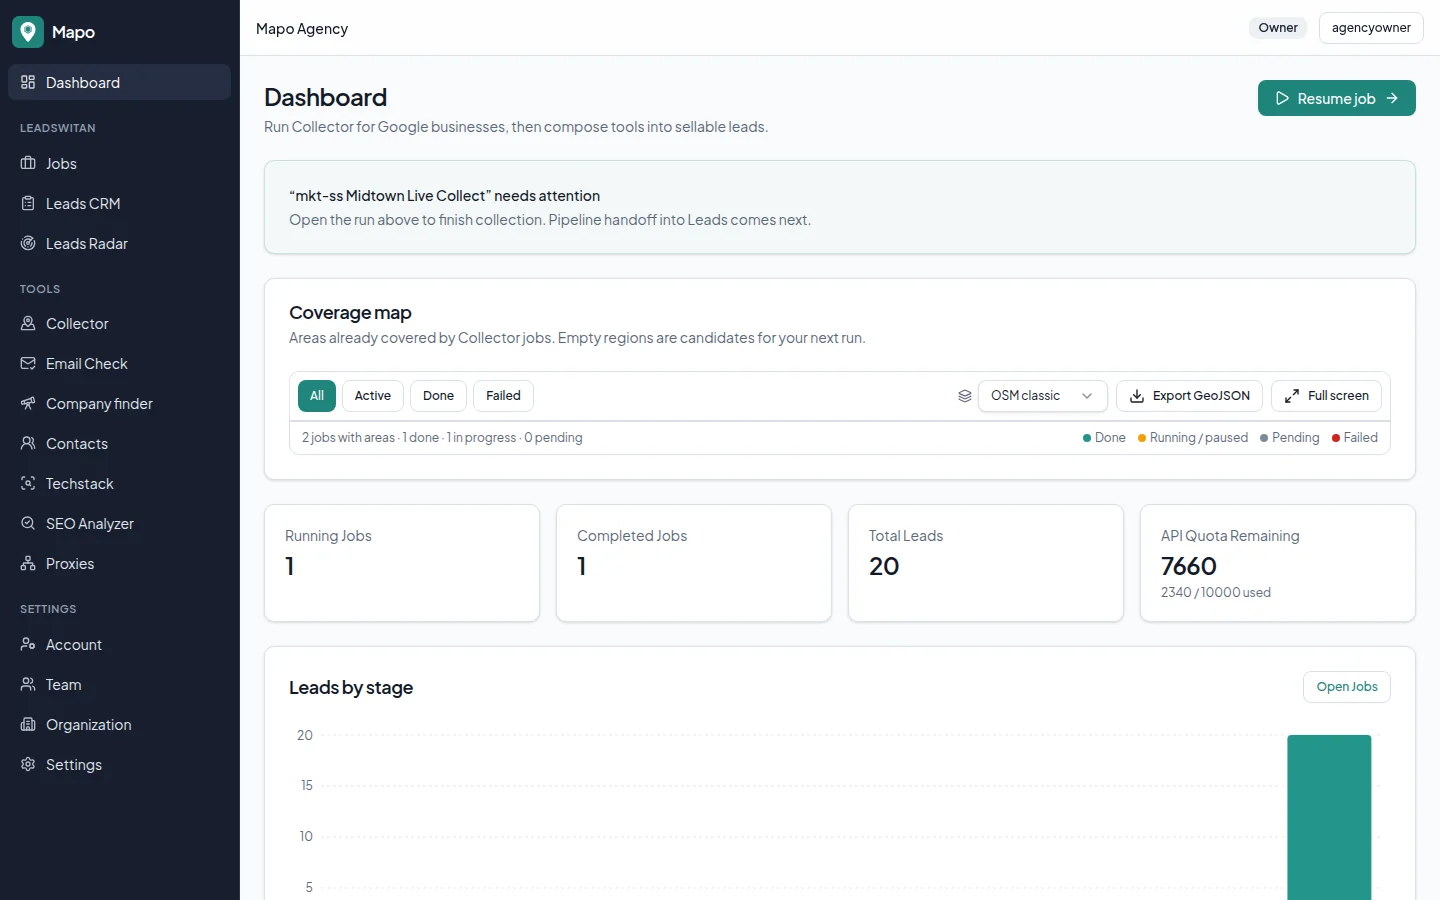Viewport: 1440px width, 900px height.
Task: Click the Full screen map button
Action: (1326, 396)
